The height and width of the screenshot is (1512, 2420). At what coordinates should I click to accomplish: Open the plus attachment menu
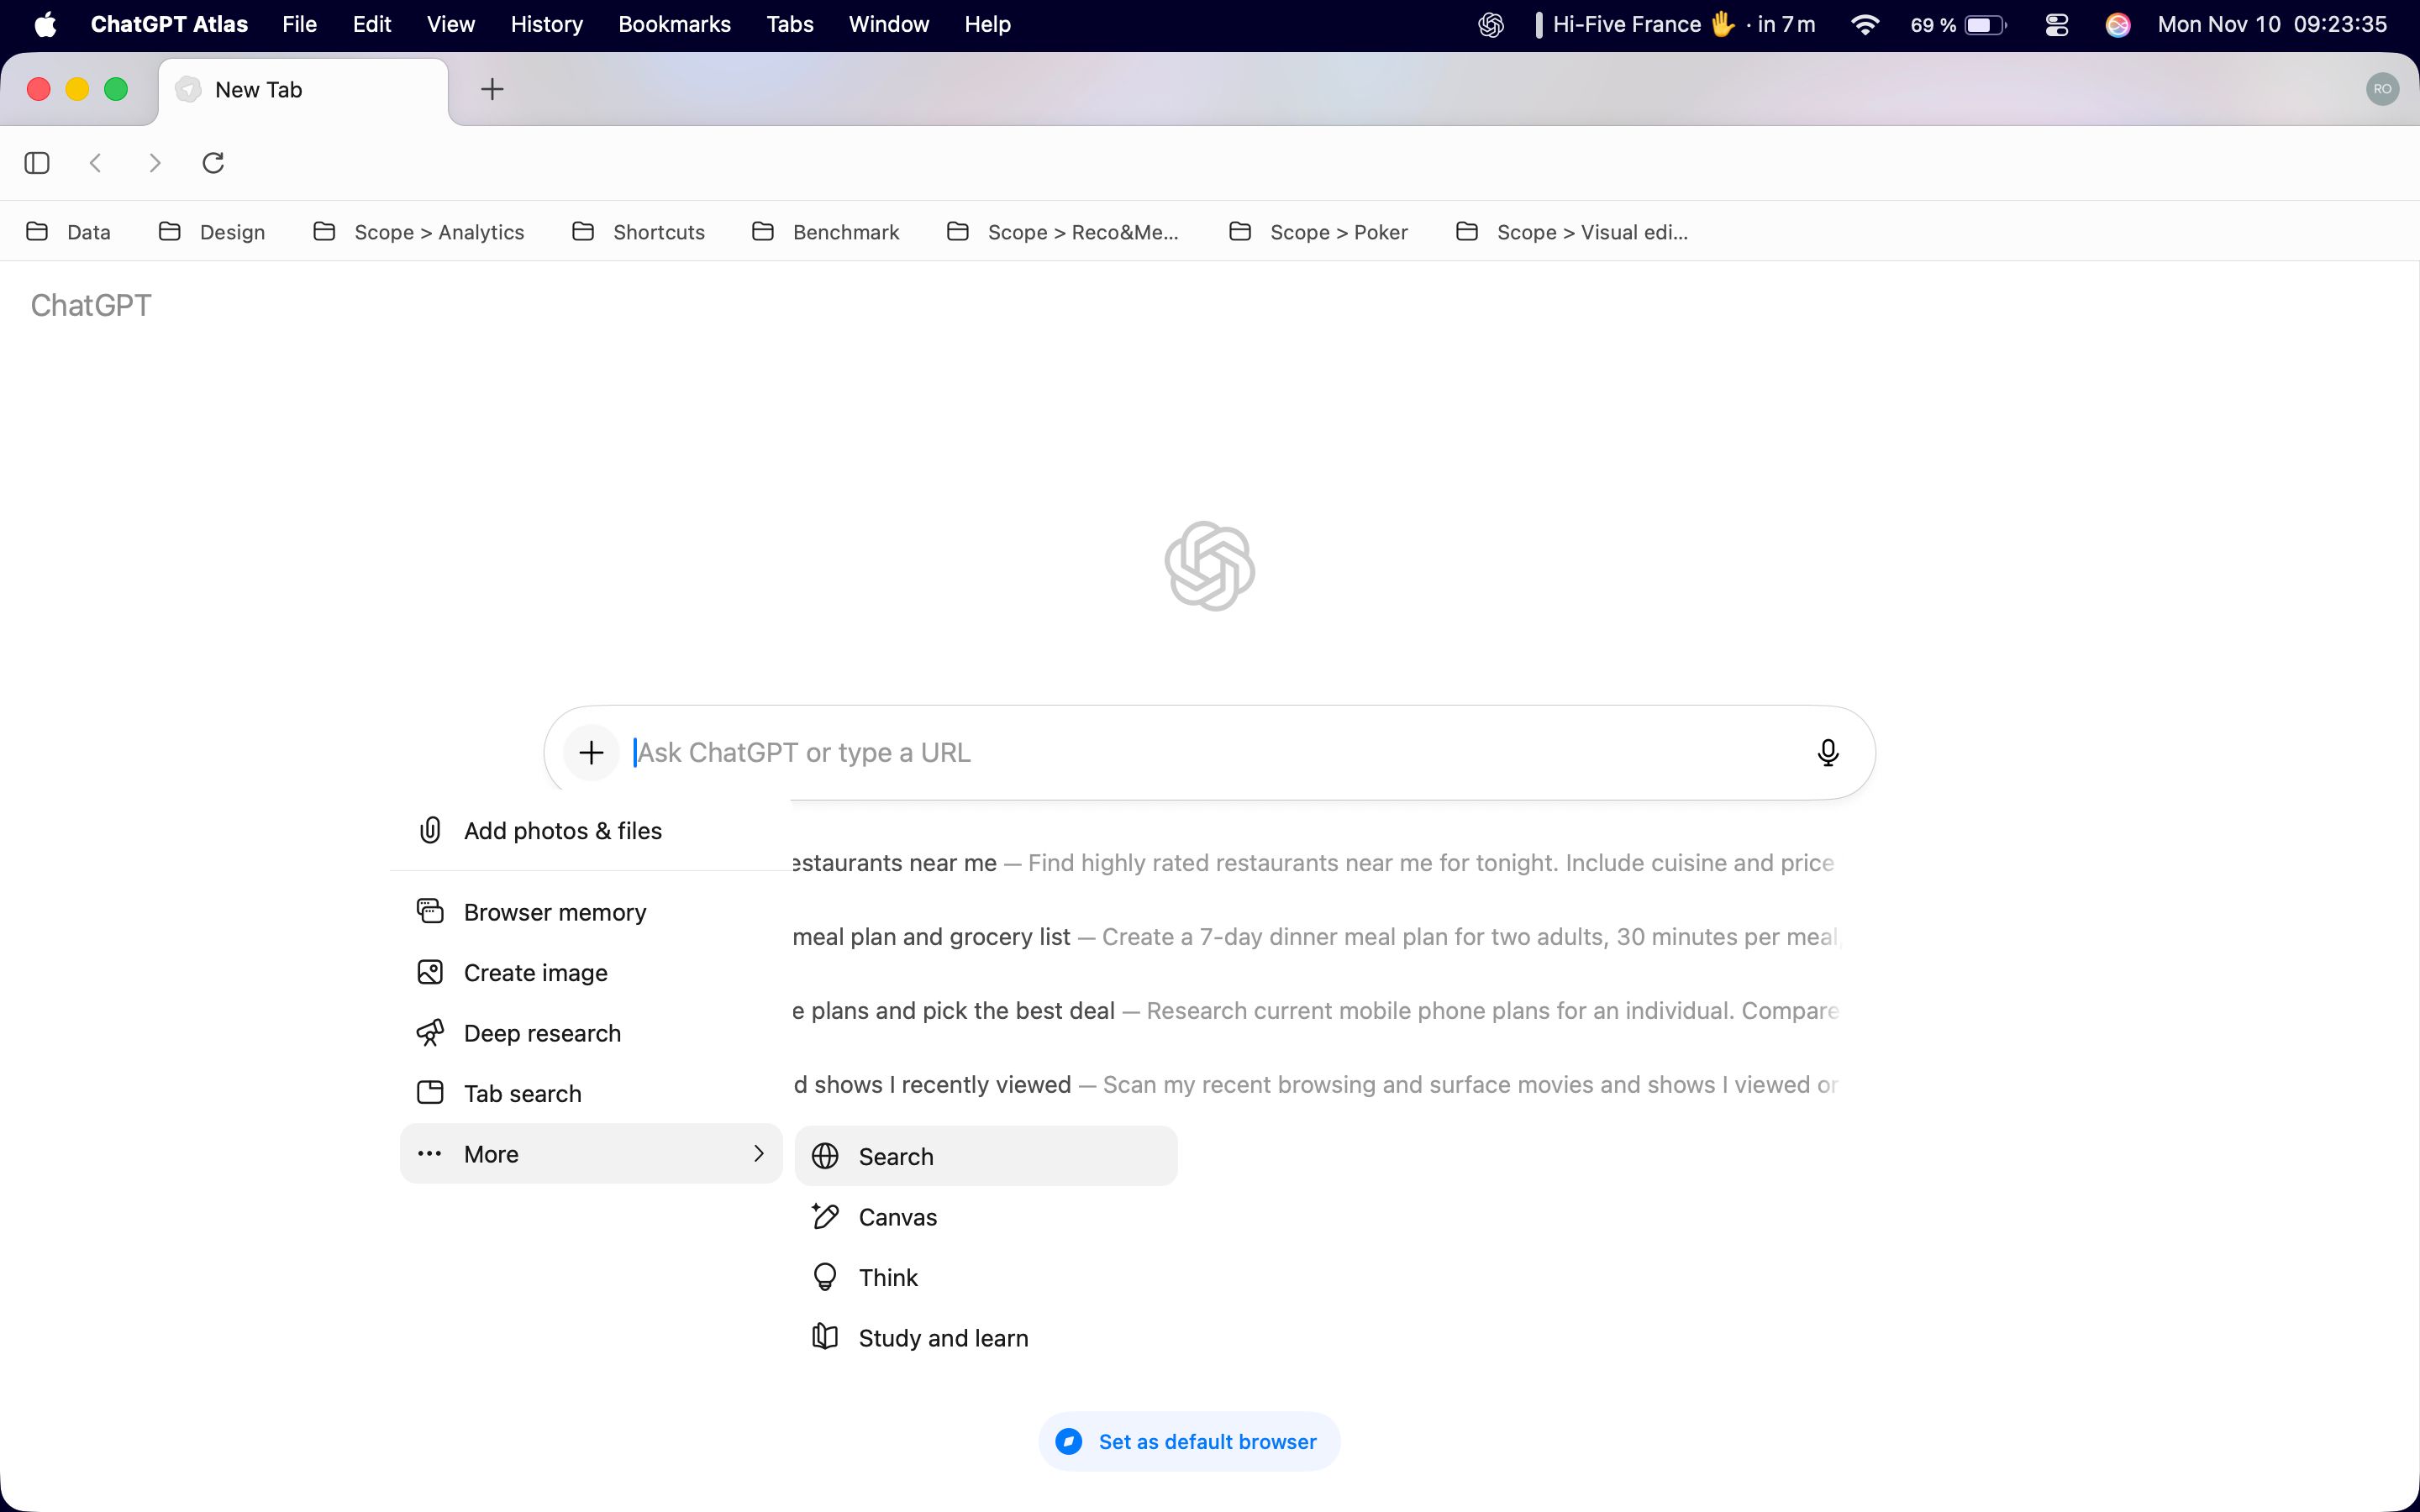point(591,751)
